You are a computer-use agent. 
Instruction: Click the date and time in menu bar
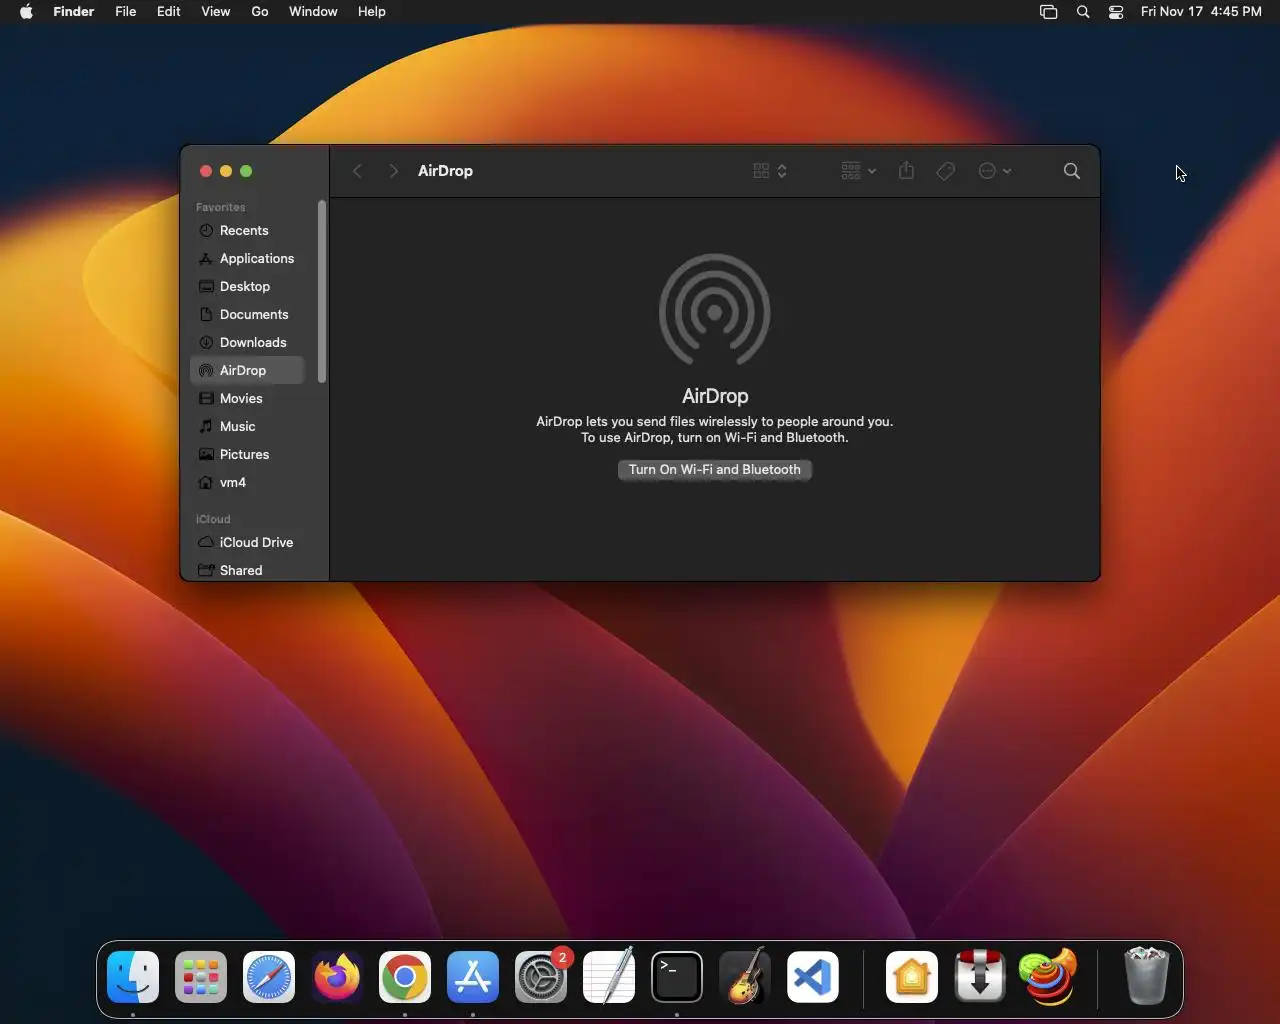pos(1201,12)
